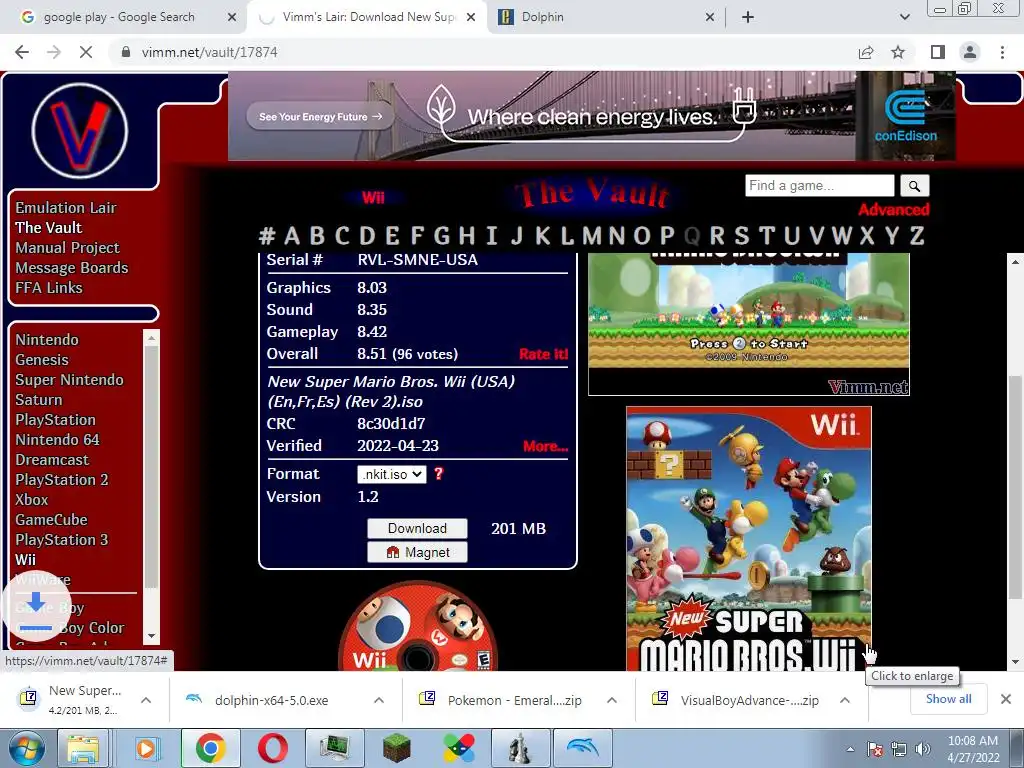The image size is (1024, 768).
Task: Click the site lock icon in address bar
Action: [125, 52]
